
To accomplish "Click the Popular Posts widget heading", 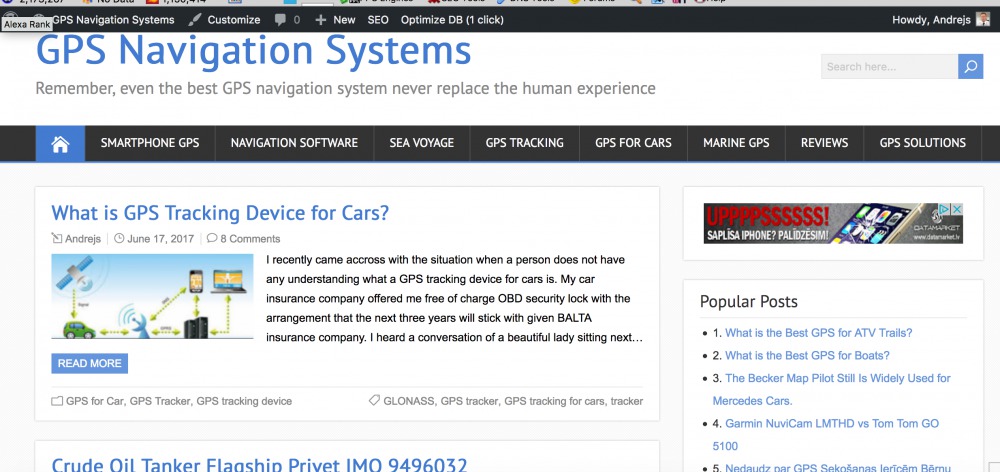I will pyautogui.click(x=749, y=302).
